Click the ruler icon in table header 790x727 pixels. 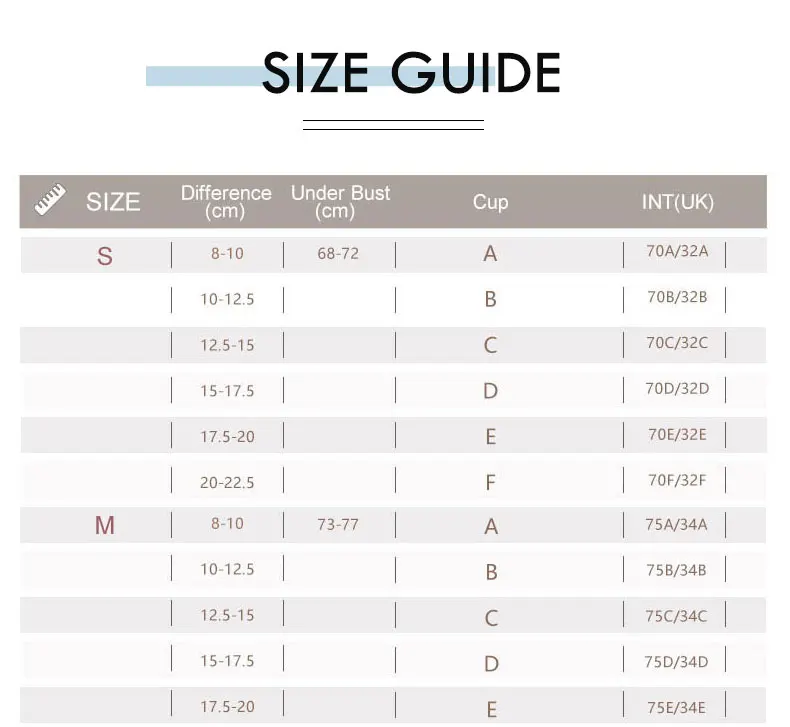coord(50,200)
